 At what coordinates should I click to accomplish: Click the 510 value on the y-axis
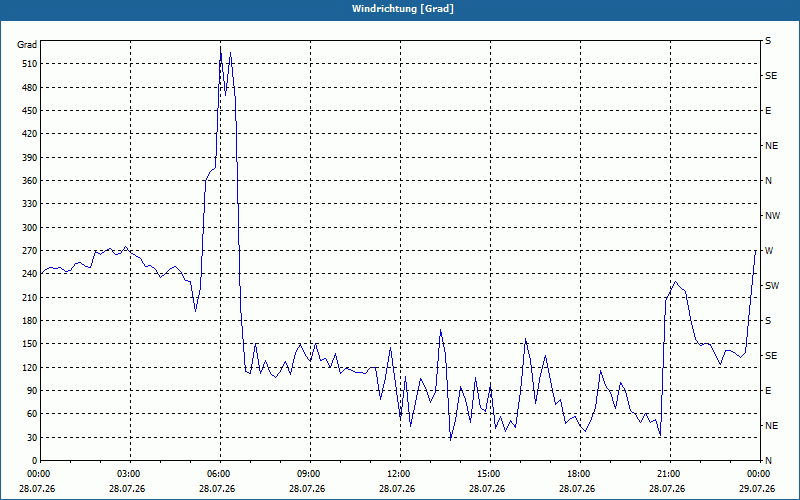tap(30, 64)
